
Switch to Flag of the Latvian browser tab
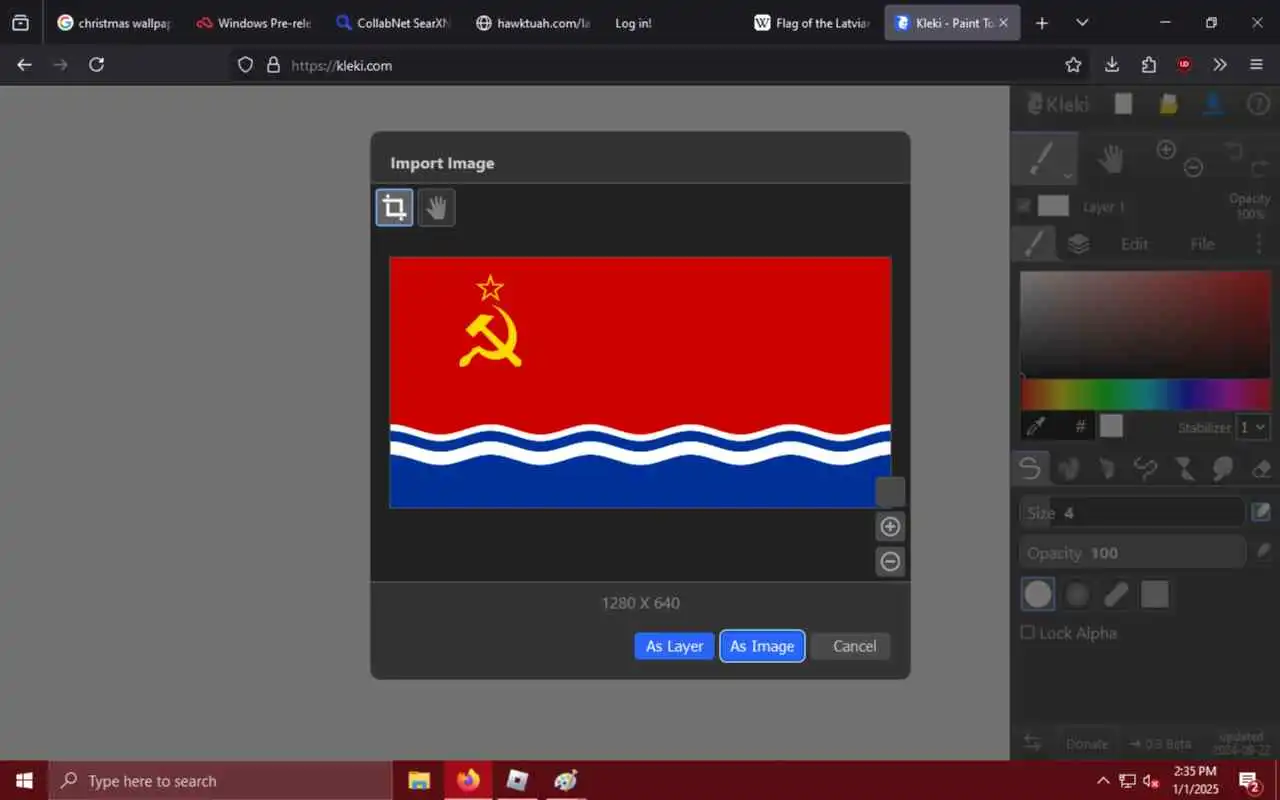[811, 23]
